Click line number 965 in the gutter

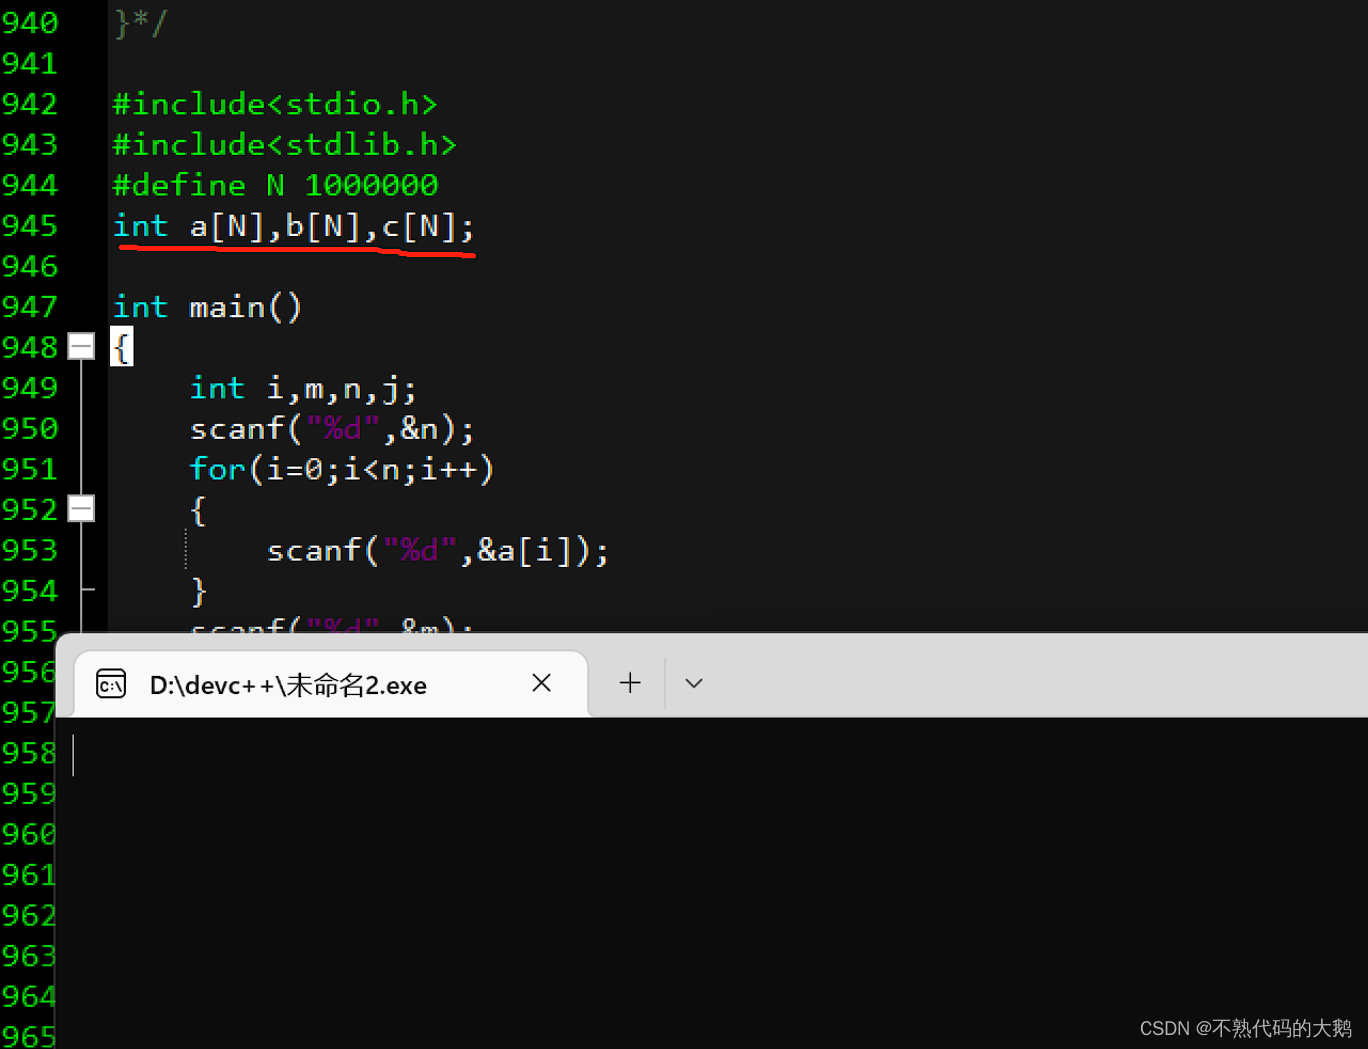[x=29, y=1035]
